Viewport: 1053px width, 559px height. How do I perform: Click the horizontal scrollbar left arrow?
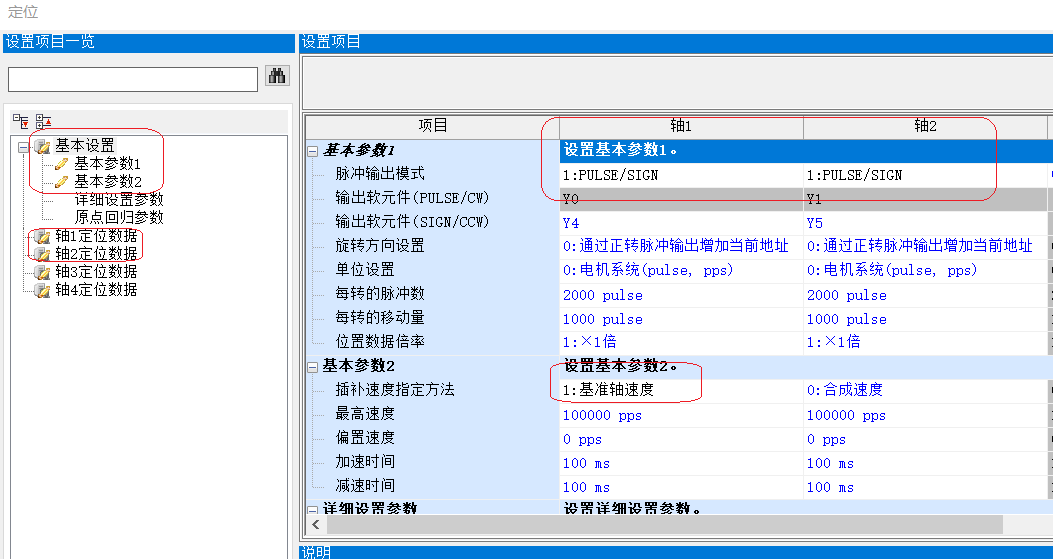pyautogui.click(x=316, y=525)
